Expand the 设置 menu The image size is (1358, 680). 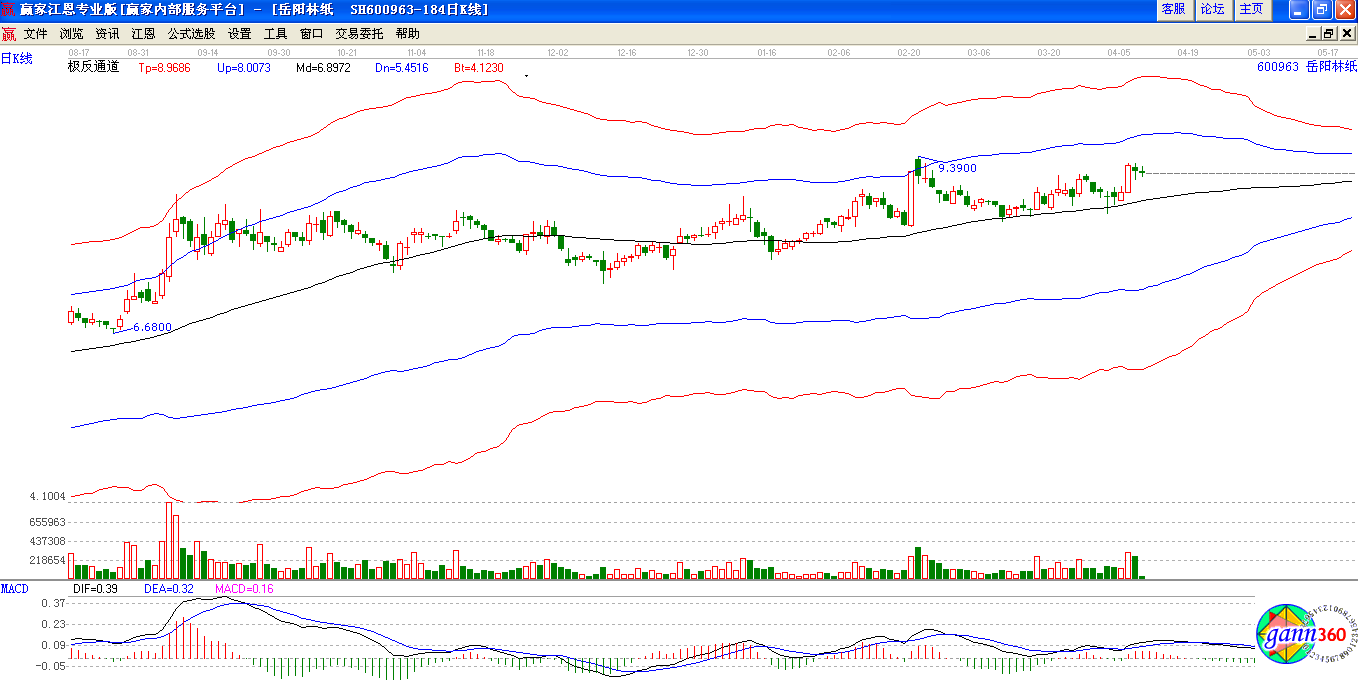240,33
